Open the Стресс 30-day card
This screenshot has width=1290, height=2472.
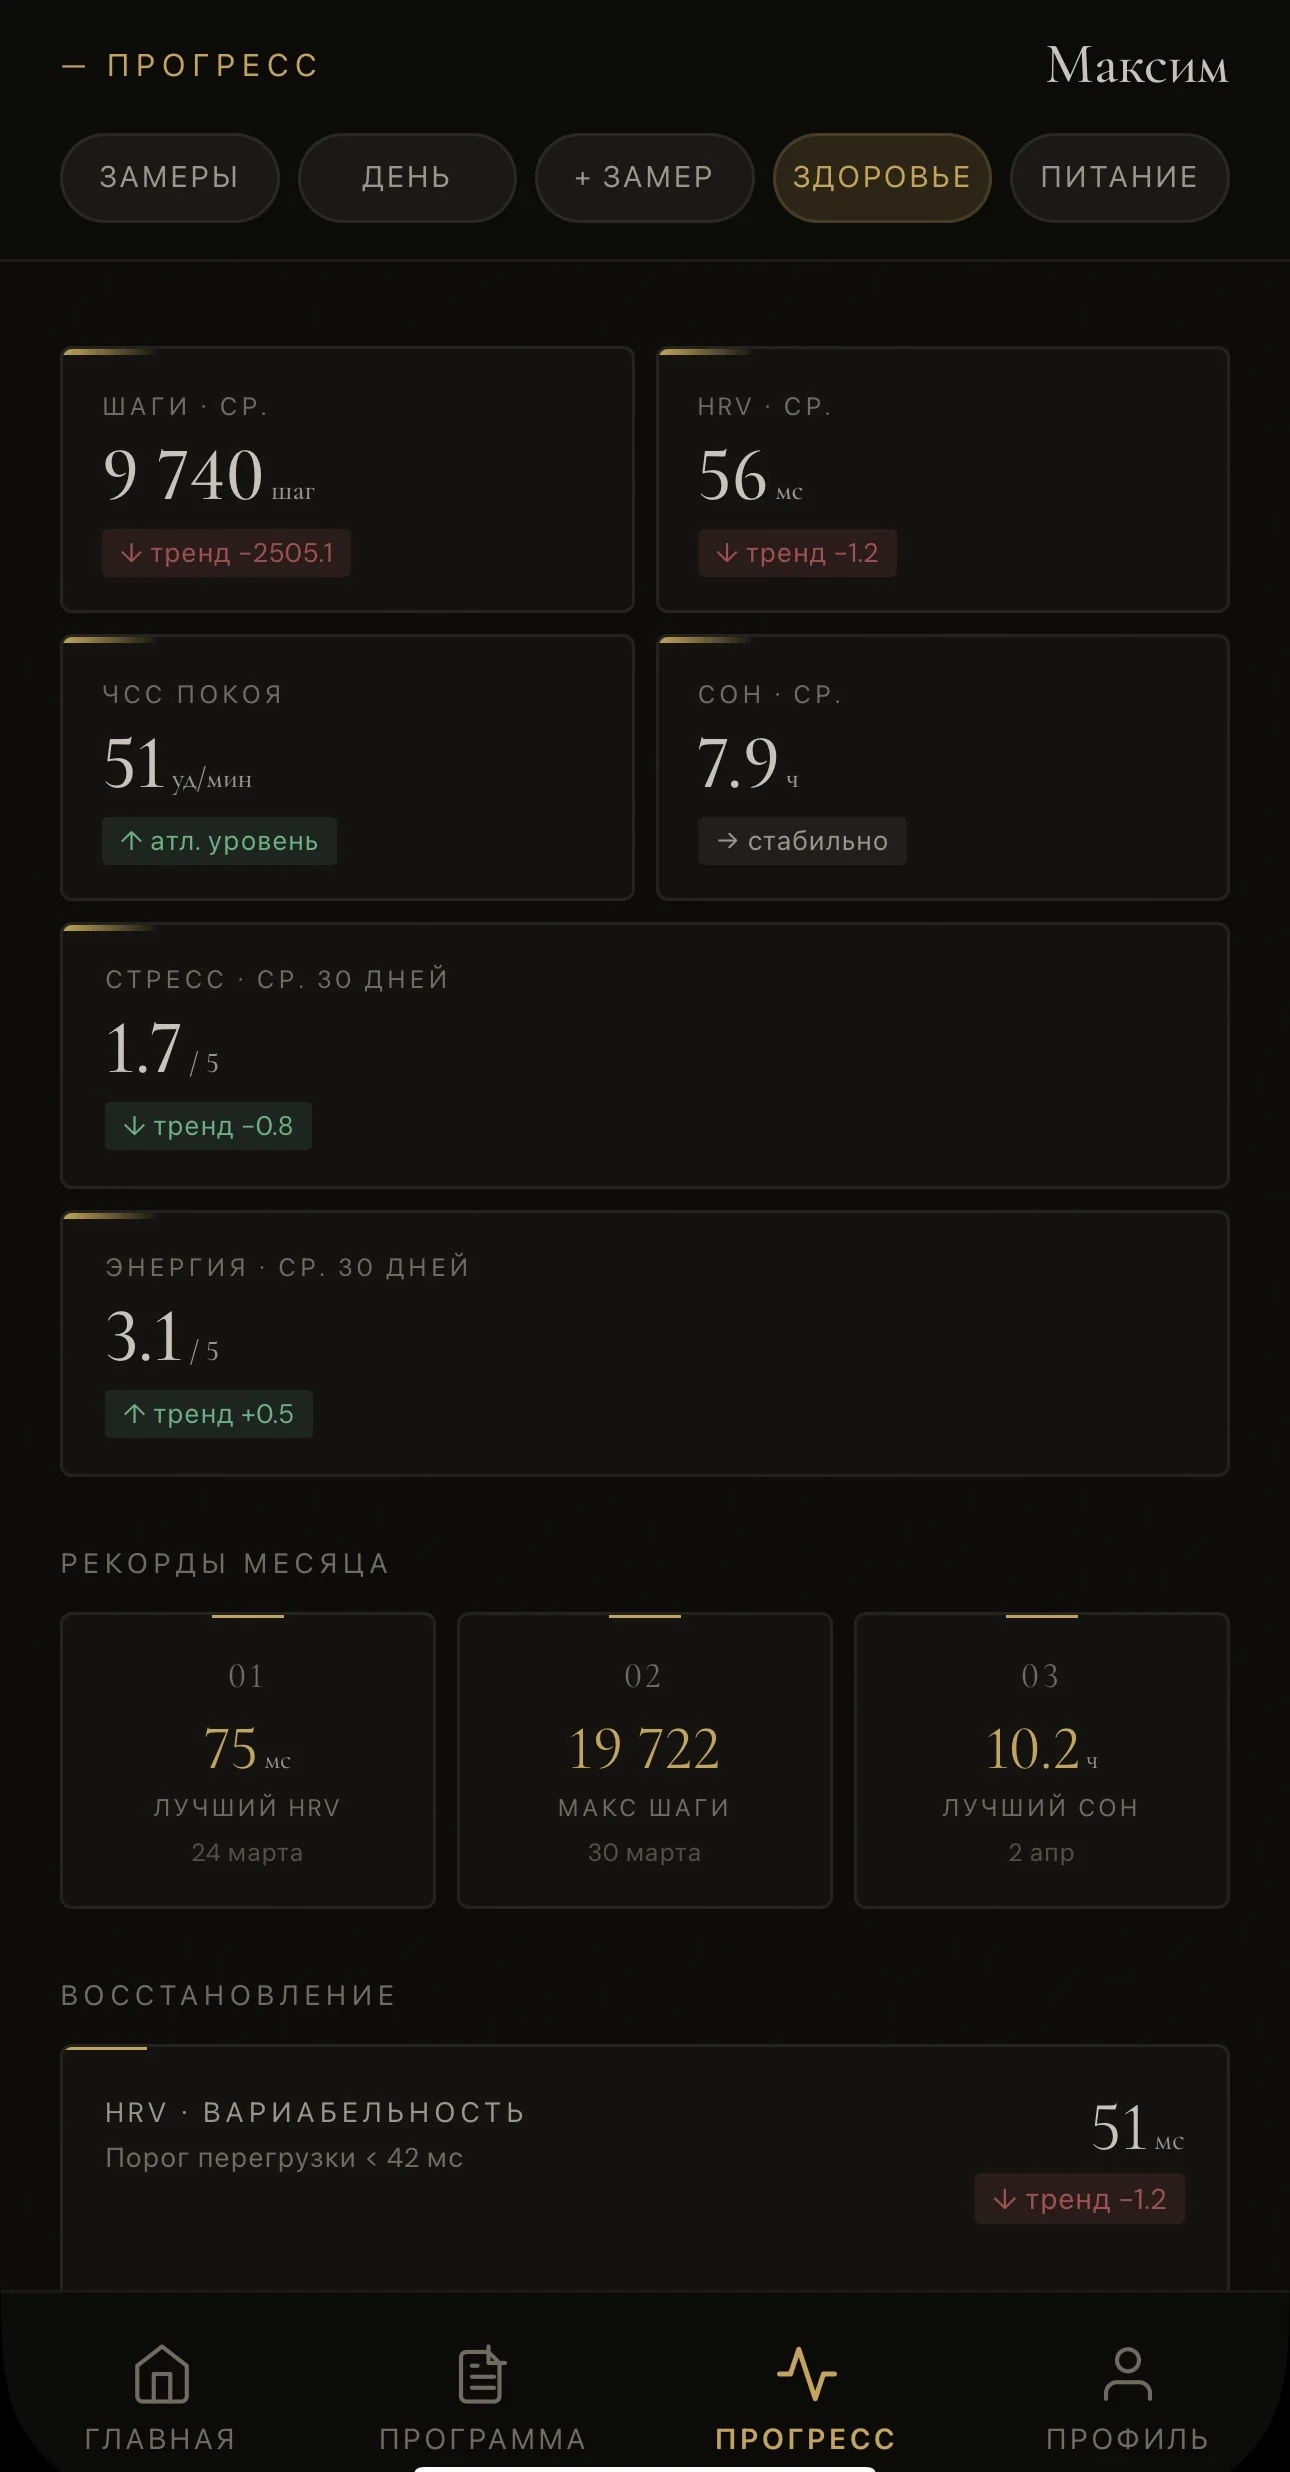coord(644,1055)
